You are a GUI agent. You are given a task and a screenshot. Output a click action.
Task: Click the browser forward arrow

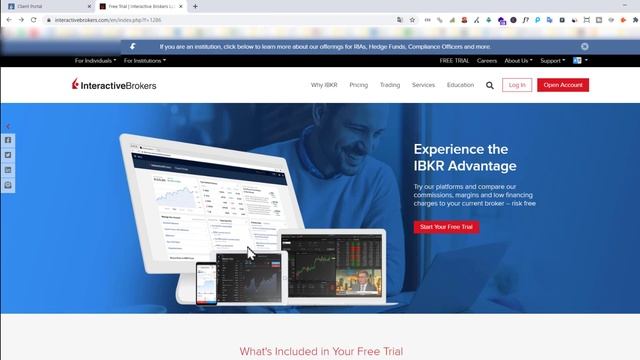[21, 20]
